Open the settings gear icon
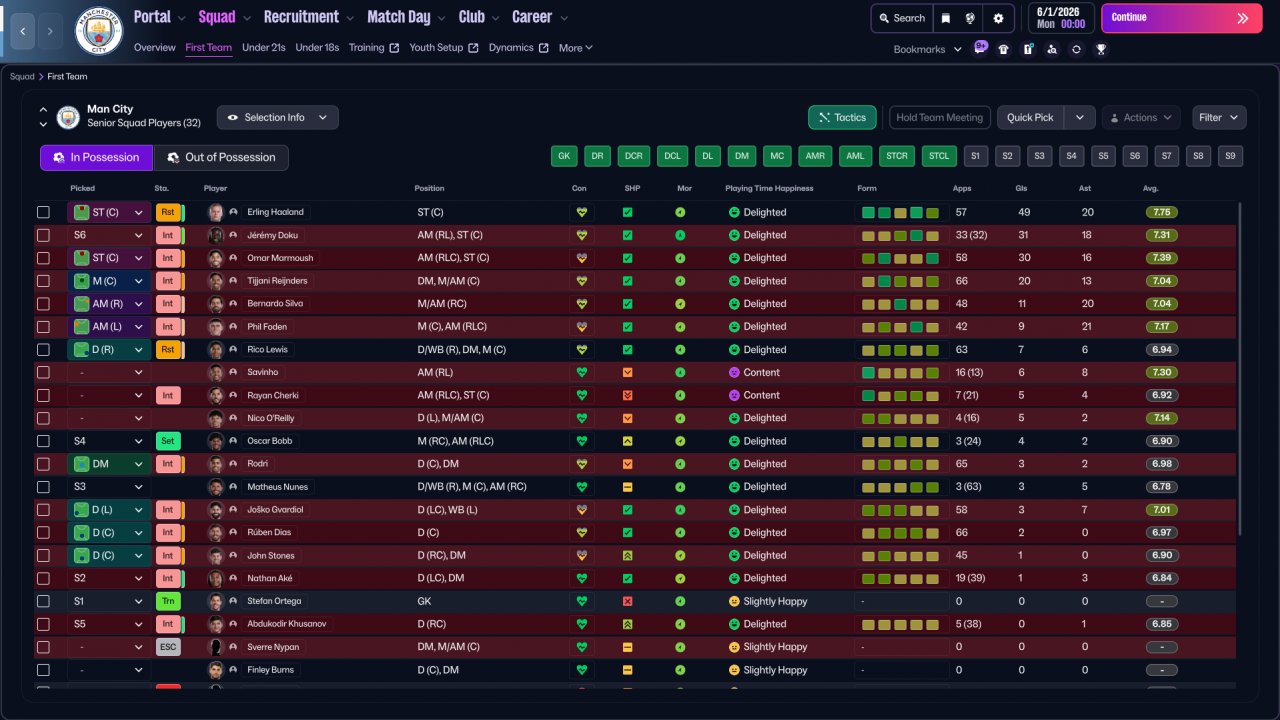Image resolution: width=1280 pixels, height=720 pixels. tap(998, 18)
